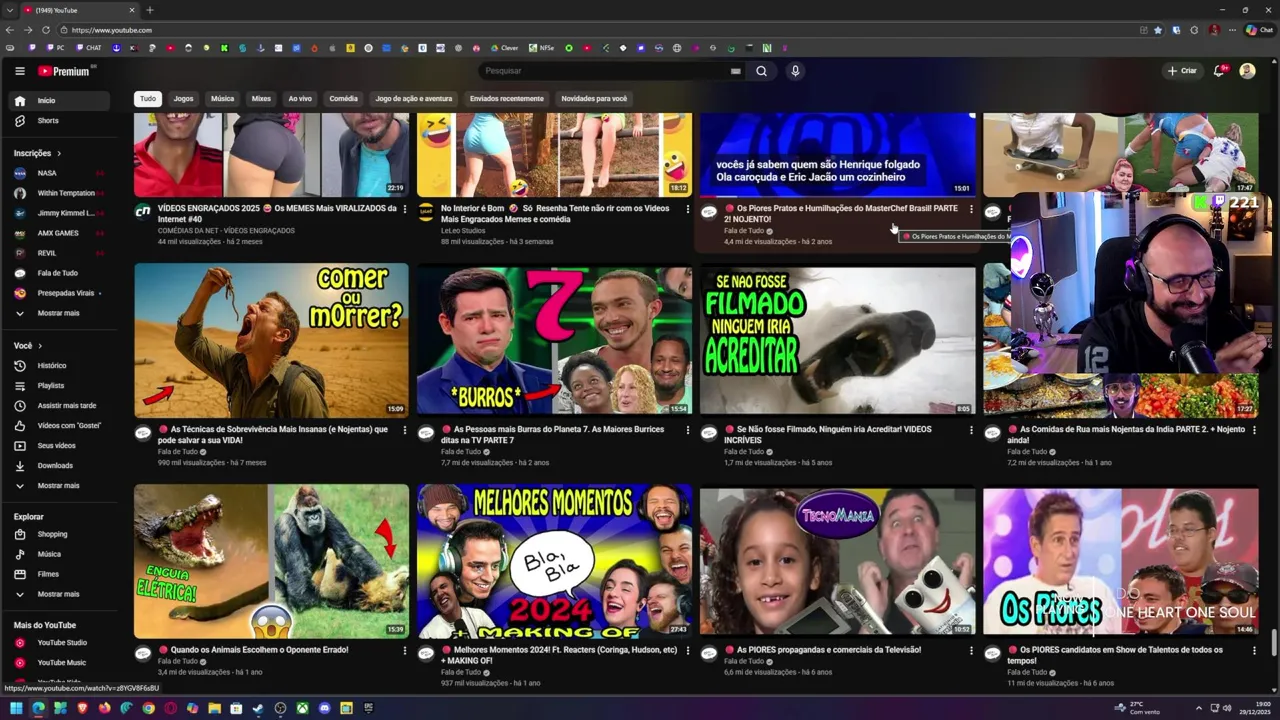Image resolution: width=1280 pixels, height=720 pixels.
Task: Open options for Vídeos Engraçados 2025
Action: point(404,209)
